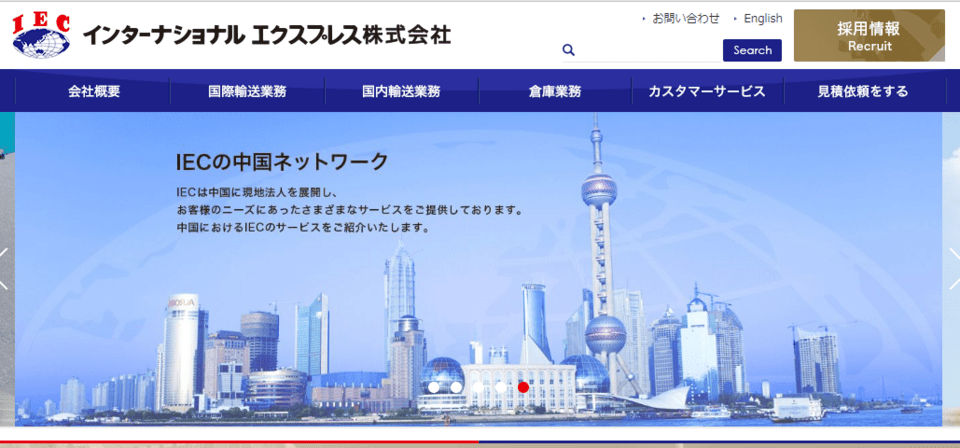Select the second carousel dot

pos(456,387)
